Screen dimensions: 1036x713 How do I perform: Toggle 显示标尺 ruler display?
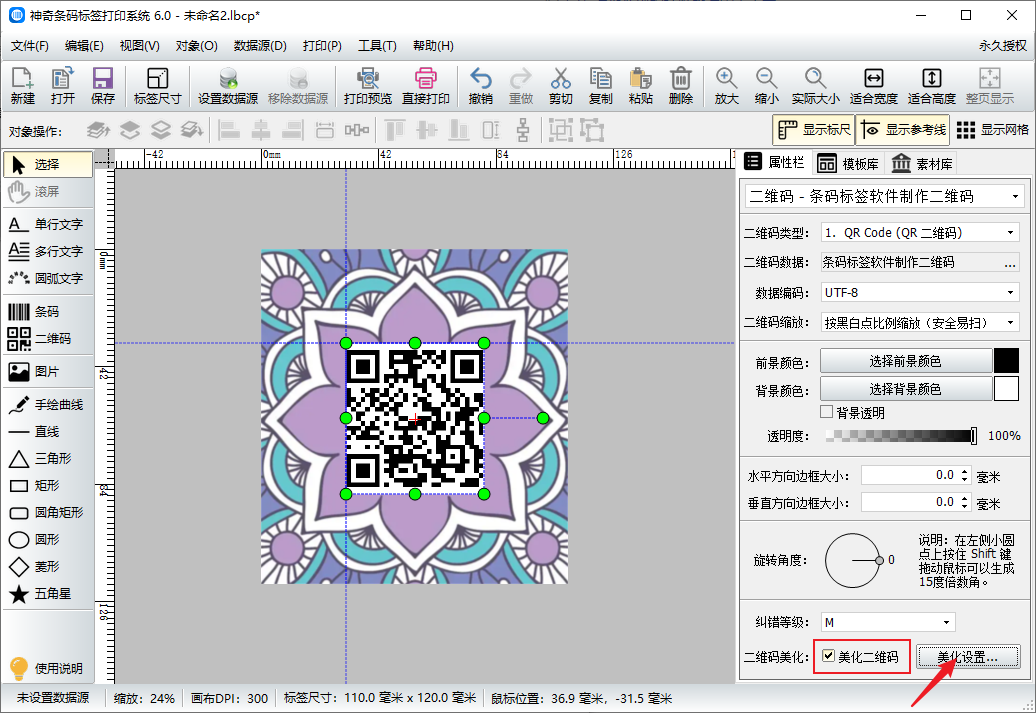coord(813,130)
